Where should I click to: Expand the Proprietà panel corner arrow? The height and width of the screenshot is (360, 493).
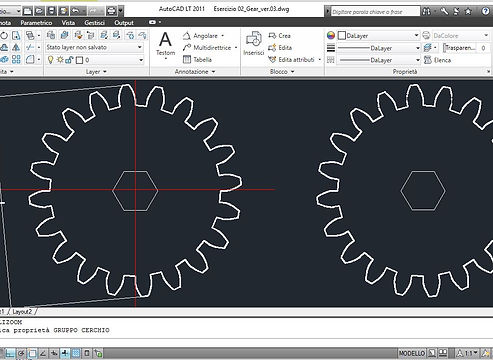[x=488, y=72]
